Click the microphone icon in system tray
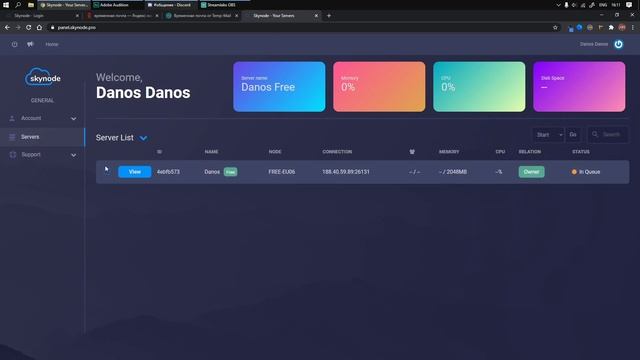 [566, 5]
